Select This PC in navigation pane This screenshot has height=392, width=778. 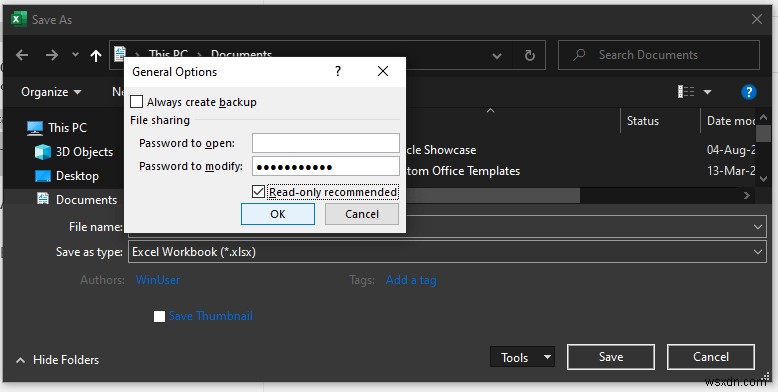[57, 128]
